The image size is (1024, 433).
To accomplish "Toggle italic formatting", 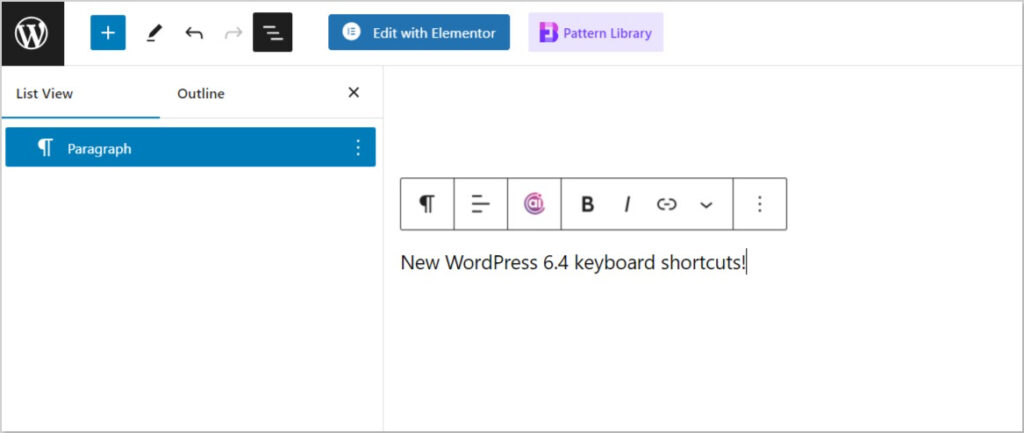I will [627, 204].
